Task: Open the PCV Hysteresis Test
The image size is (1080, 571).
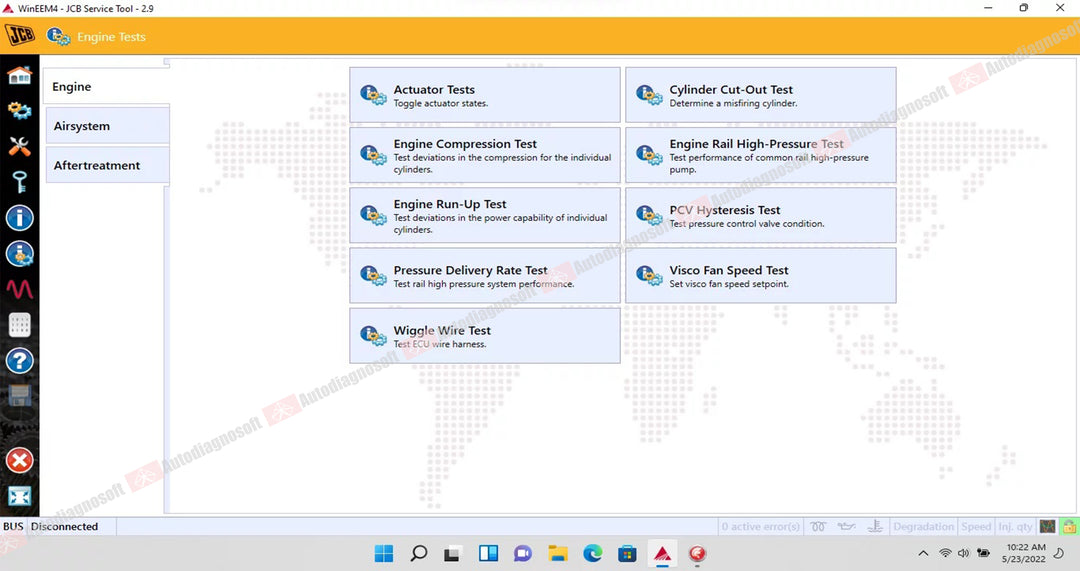Action: pos(760,216)
